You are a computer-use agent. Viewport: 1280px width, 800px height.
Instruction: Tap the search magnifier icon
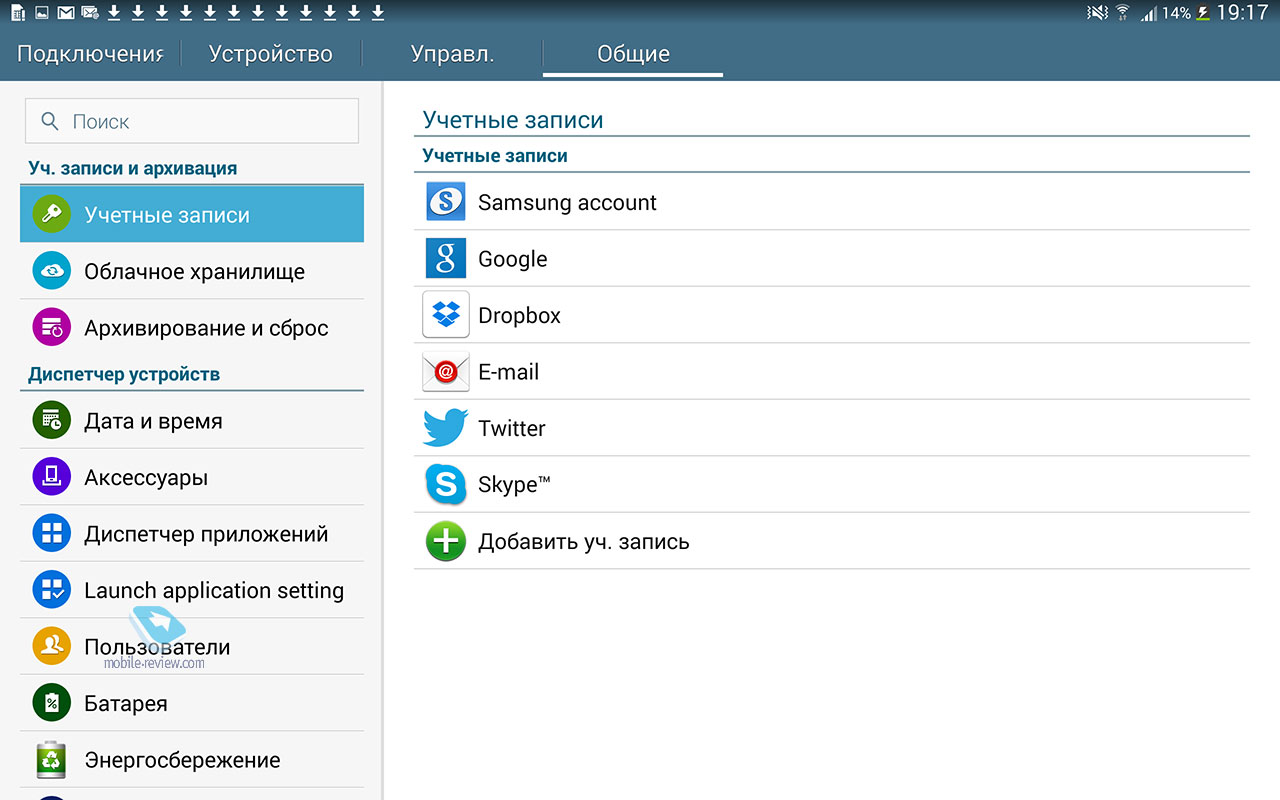point(50,122)
